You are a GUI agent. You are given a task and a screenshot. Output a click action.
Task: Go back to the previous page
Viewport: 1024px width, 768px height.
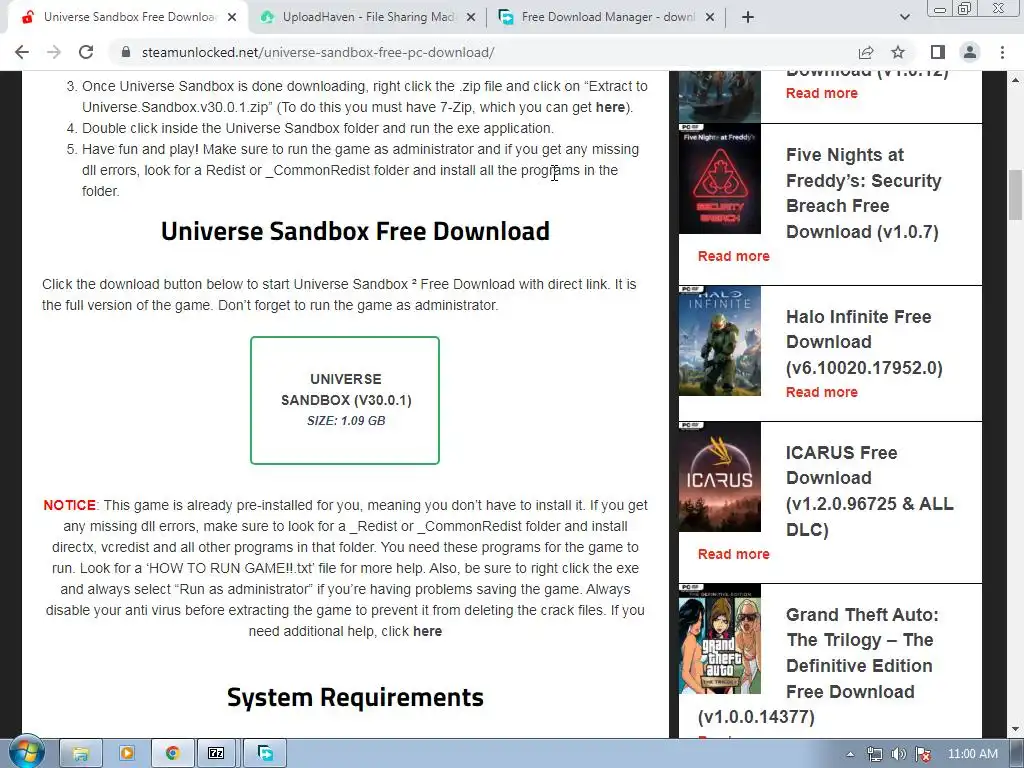click(x=22, y=52)
